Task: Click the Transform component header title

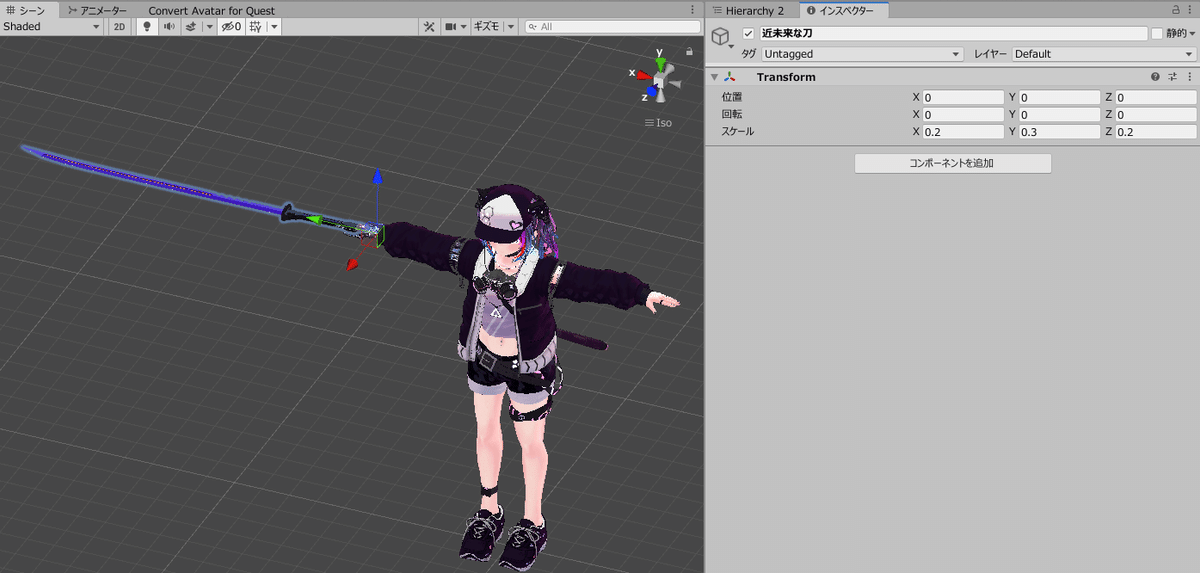Action: pyautogui.click(x=786, y=77)
